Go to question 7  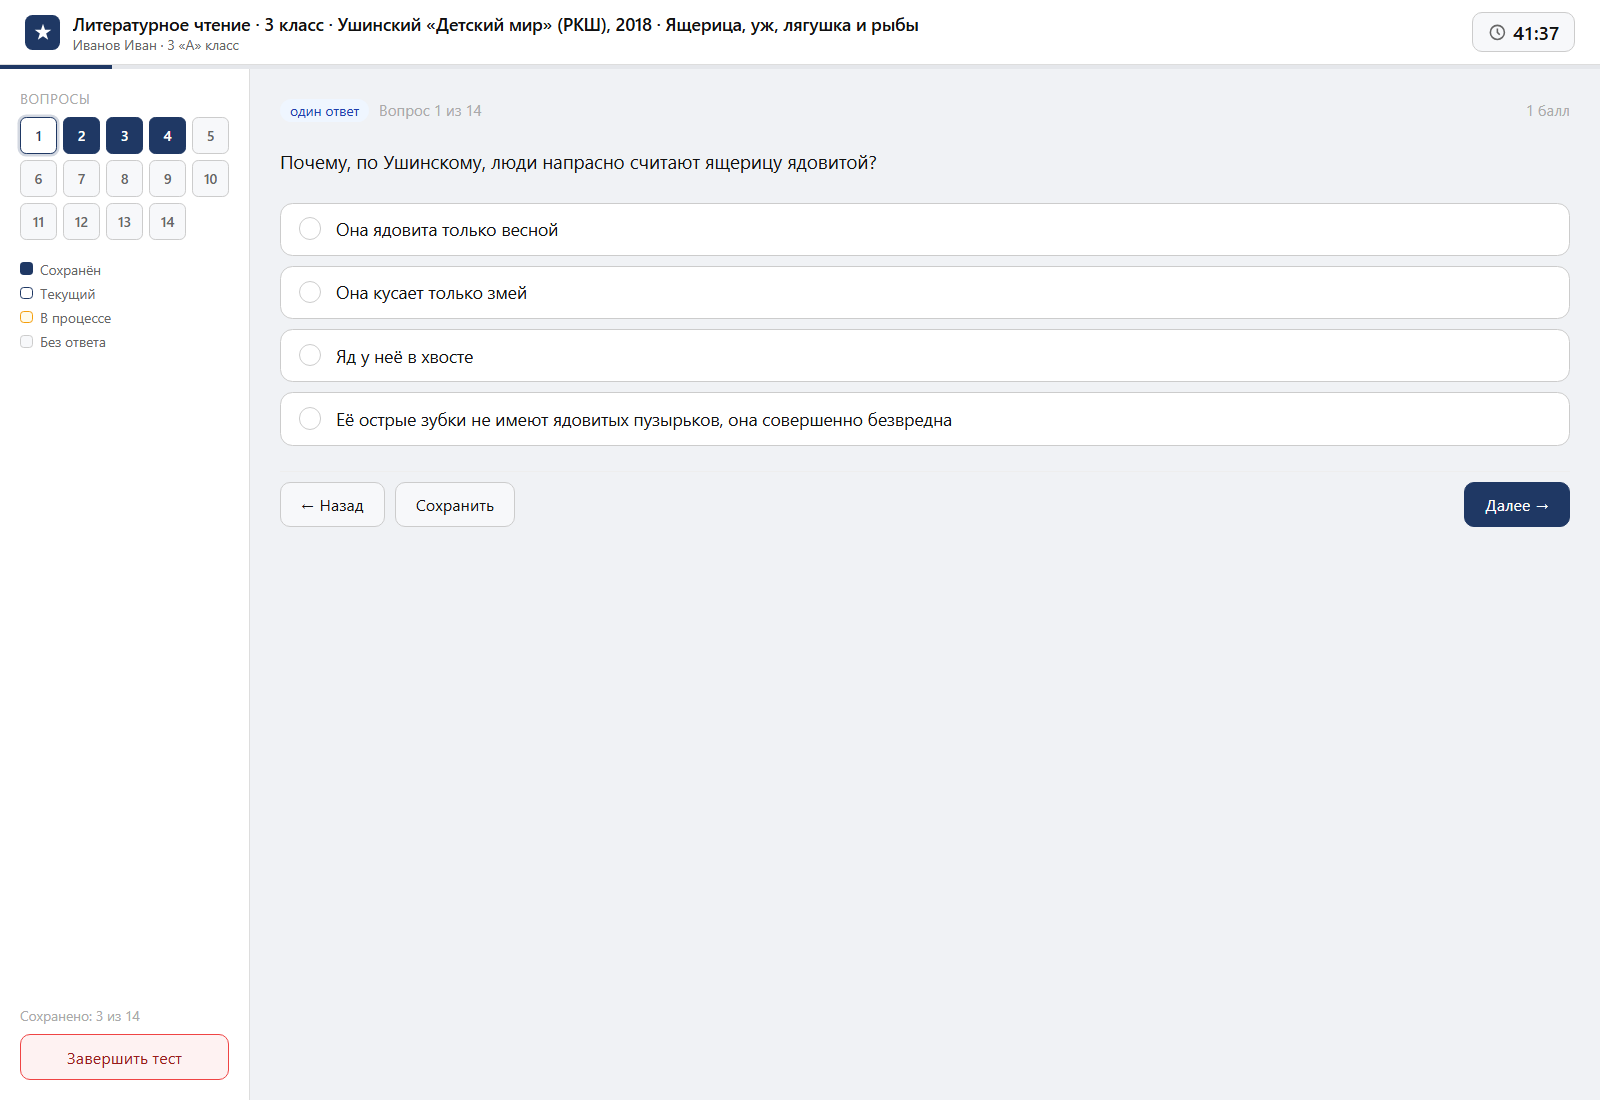[81, 179]
